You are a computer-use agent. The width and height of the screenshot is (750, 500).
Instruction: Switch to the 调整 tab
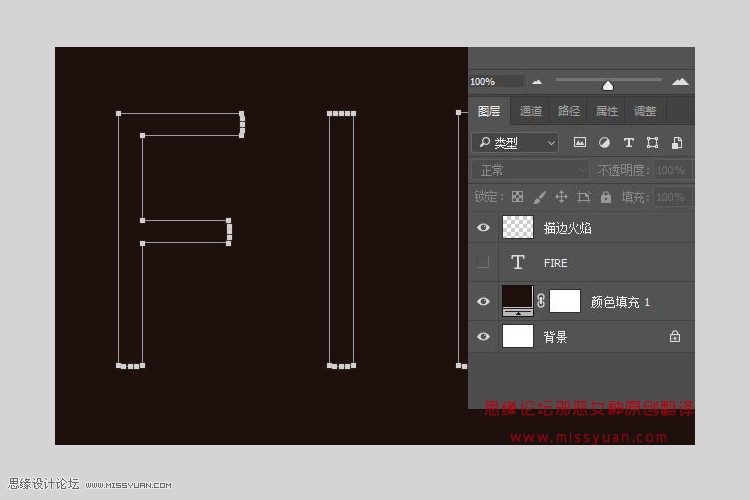click(645, 111)
